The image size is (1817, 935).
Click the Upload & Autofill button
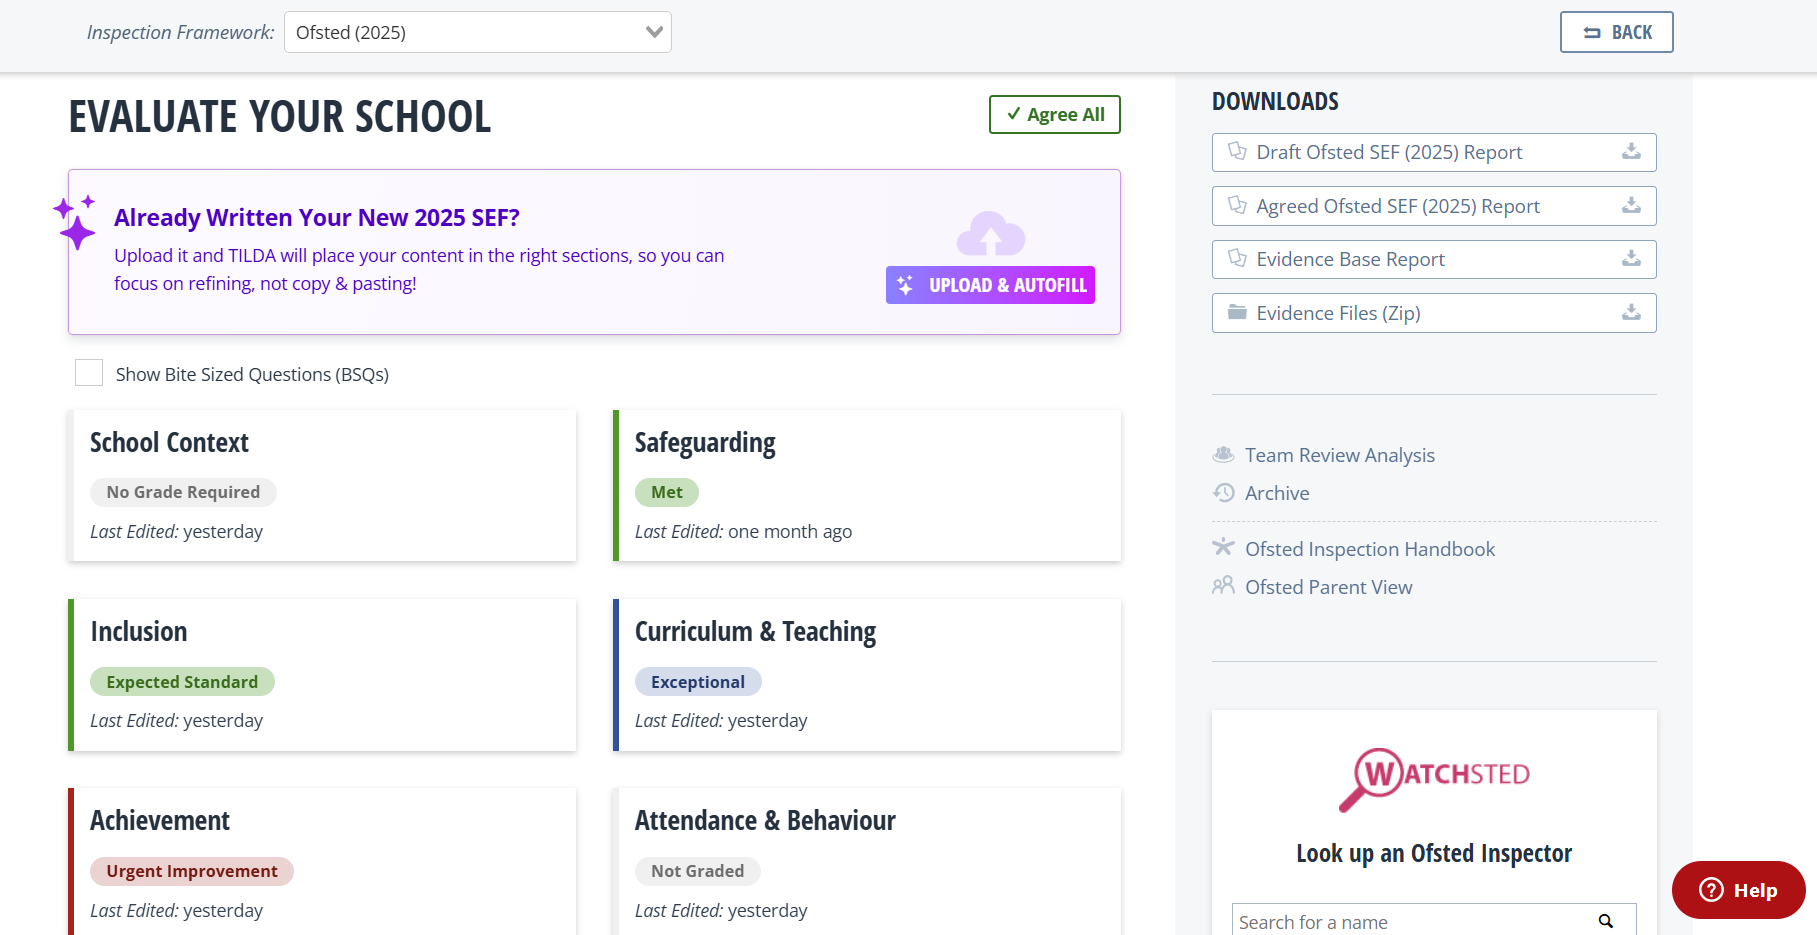click(x=990, y=285)
